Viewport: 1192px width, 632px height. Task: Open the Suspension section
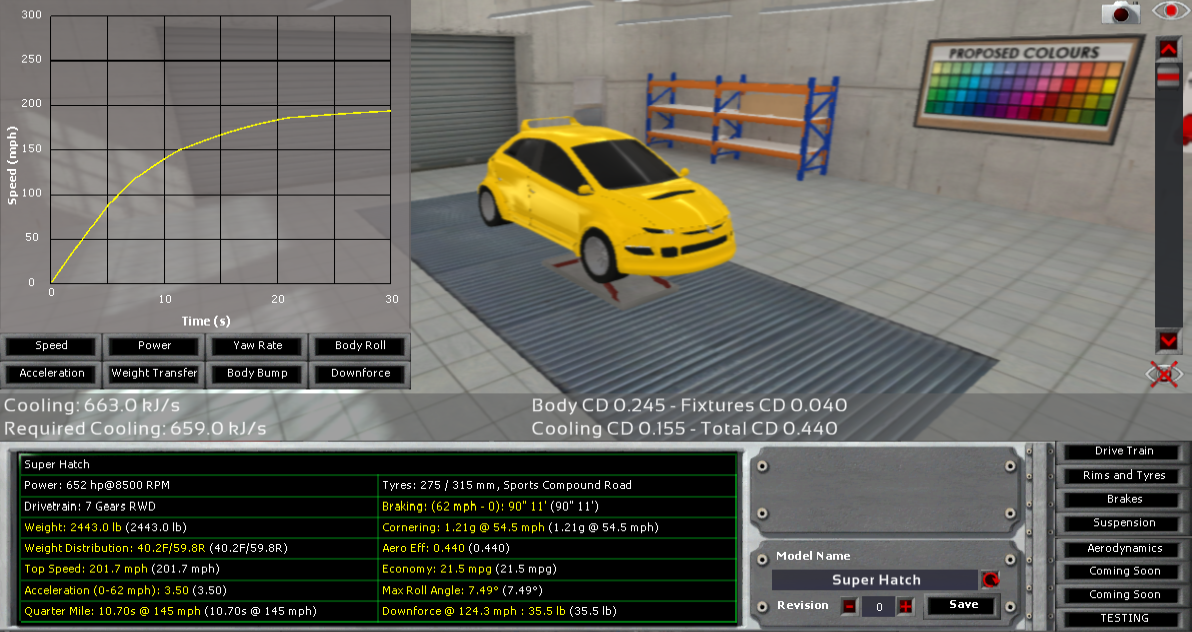[x=1124, y=523]
